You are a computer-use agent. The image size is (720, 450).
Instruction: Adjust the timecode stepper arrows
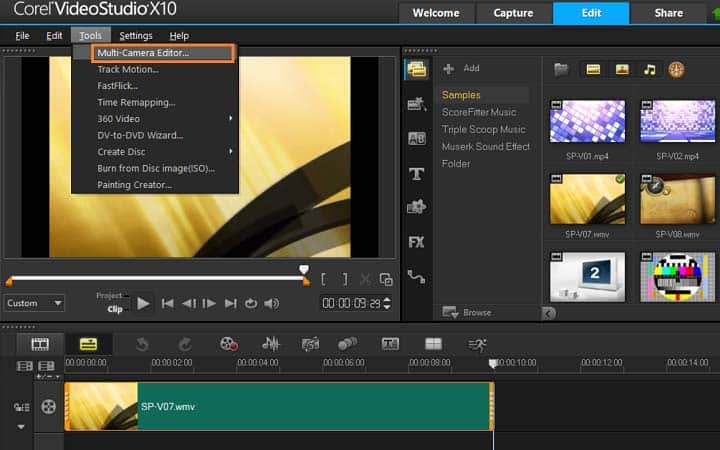coord(387,304)
